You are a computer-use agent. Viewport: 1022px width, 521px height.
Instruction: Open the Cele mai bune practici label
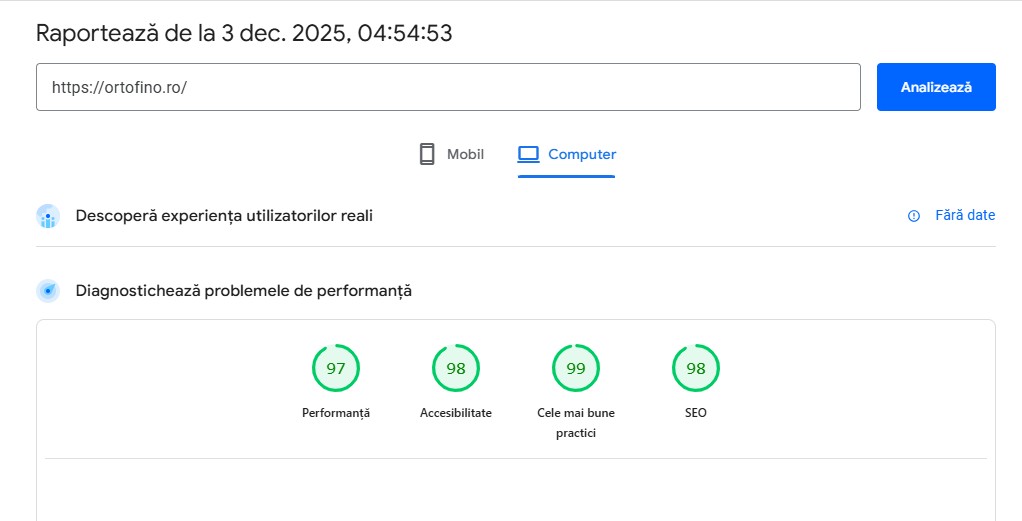pos(576,422)
